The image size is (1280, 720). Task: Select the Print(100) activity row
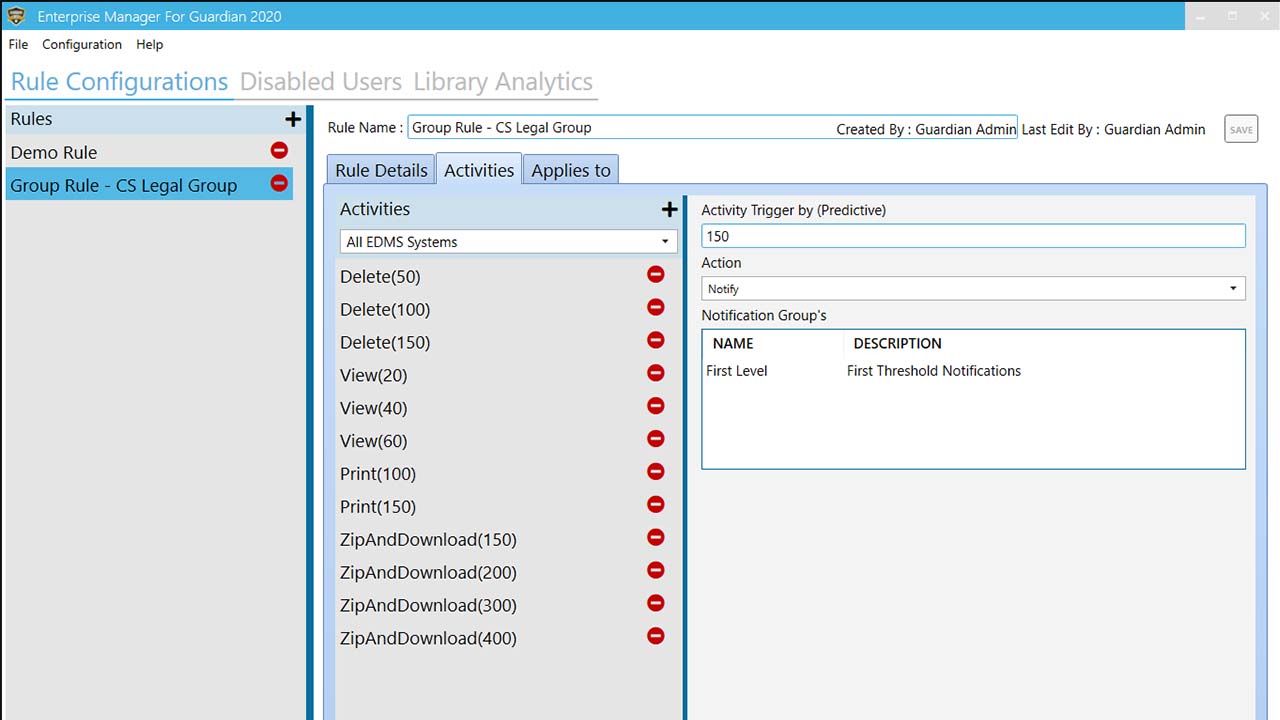point(506,473)
